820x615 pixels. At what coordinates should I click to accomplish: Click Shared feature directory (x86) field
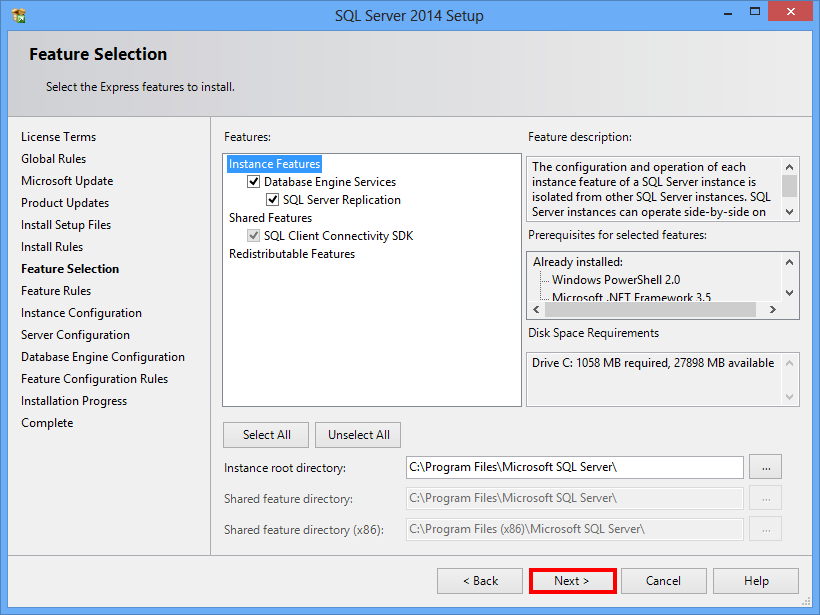575,529
